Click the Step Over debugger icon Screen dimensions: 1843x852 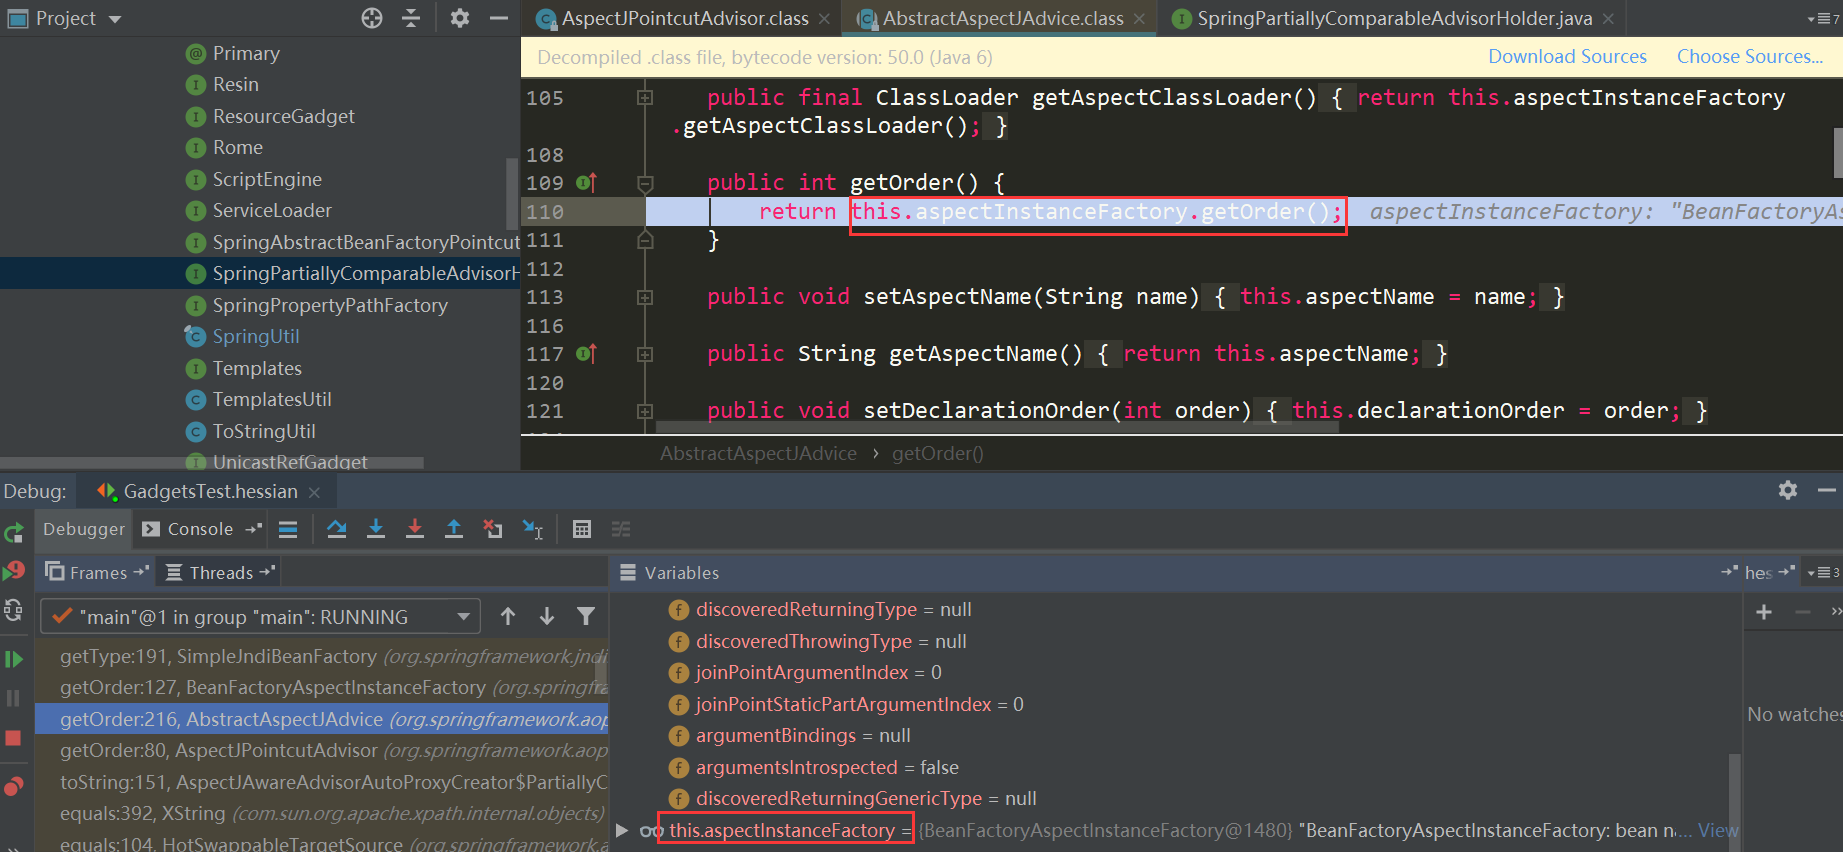pyautogui.click(x=337, y=529)
